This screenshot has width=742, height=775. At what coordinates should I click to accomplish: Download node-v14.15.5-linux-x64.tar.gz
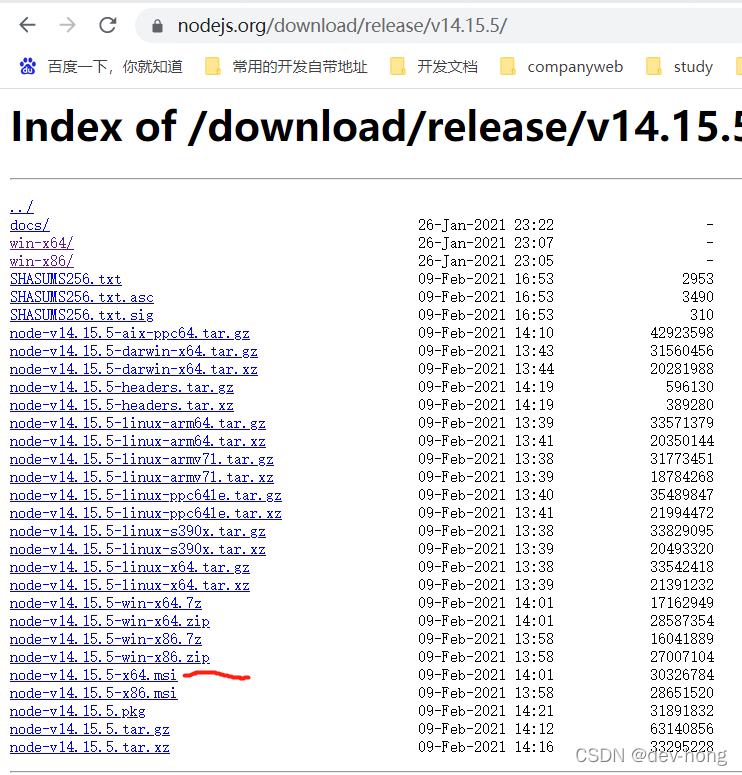130,567
